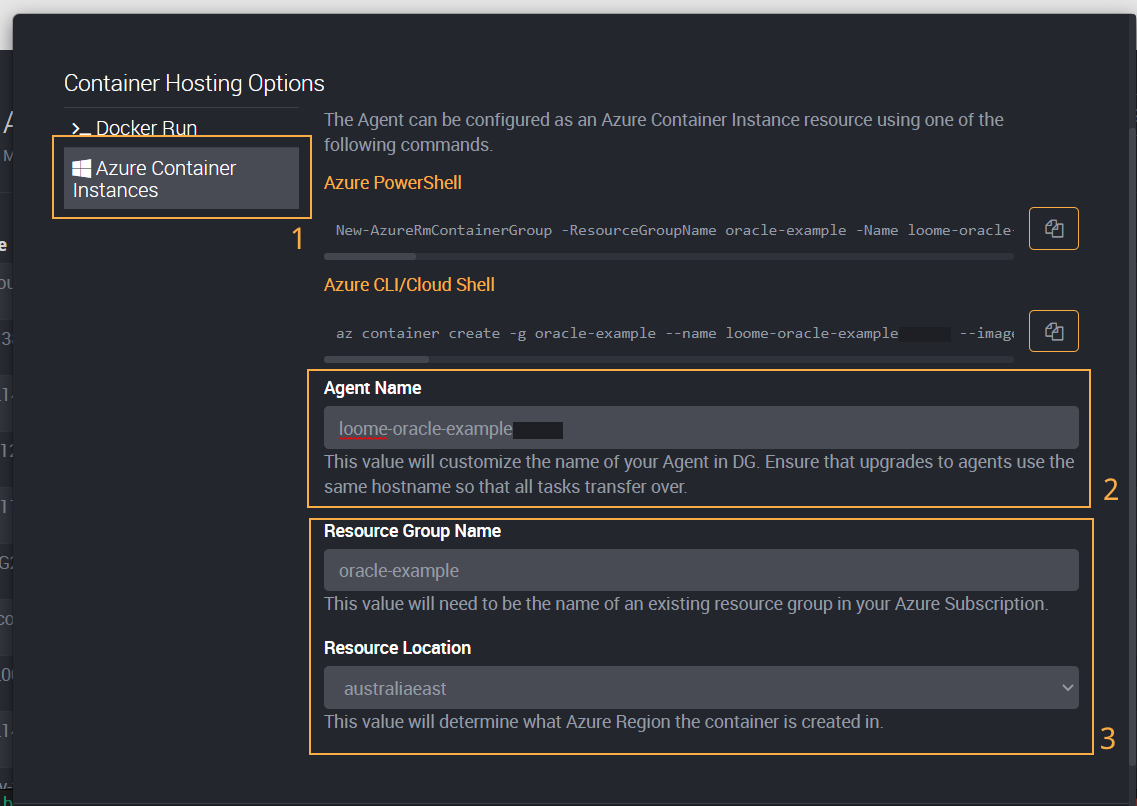Viewport: 1137px width, 806px height.
Task: Copy the Azure CLI/Cloud Shell command
Action: tap(1054, 331)
